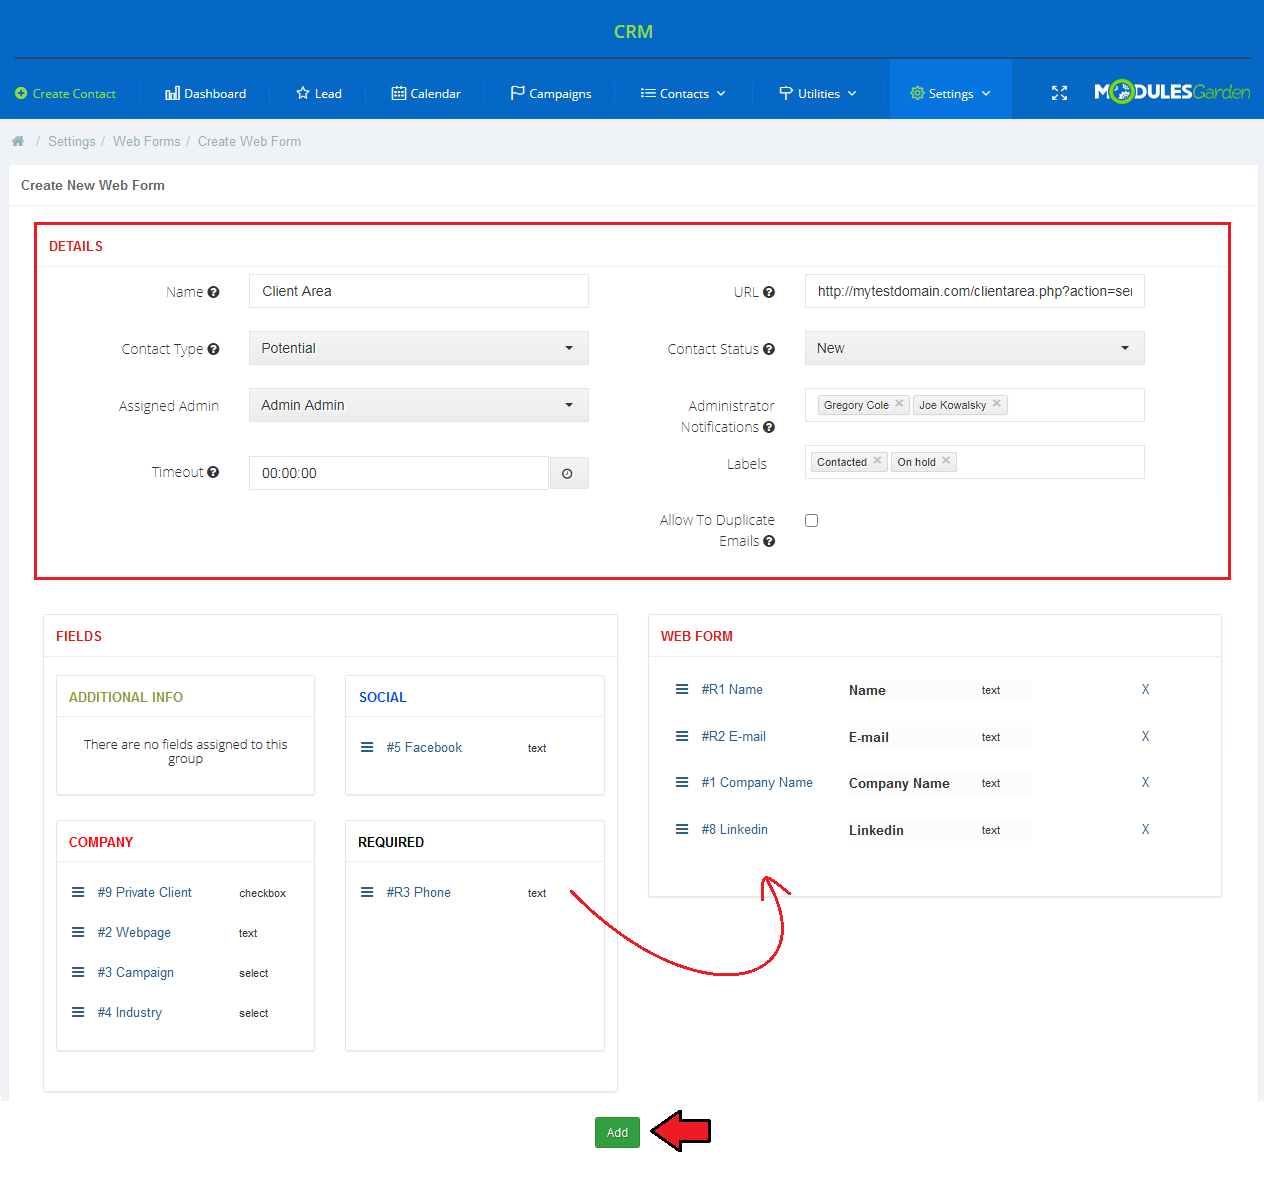Click in the Name input field
This screenshot has width=1264, height=1182.
419,291
